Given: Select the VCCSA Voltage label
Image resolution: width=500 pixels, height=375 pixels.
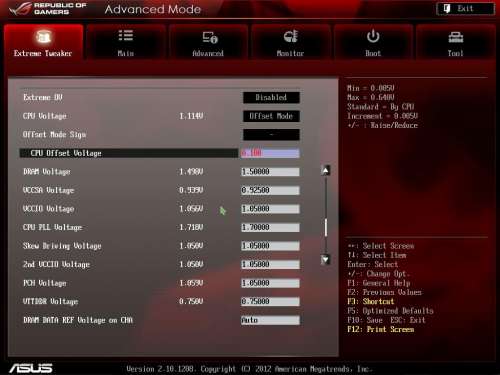Looking at the screenshot, I should [48, 190].
